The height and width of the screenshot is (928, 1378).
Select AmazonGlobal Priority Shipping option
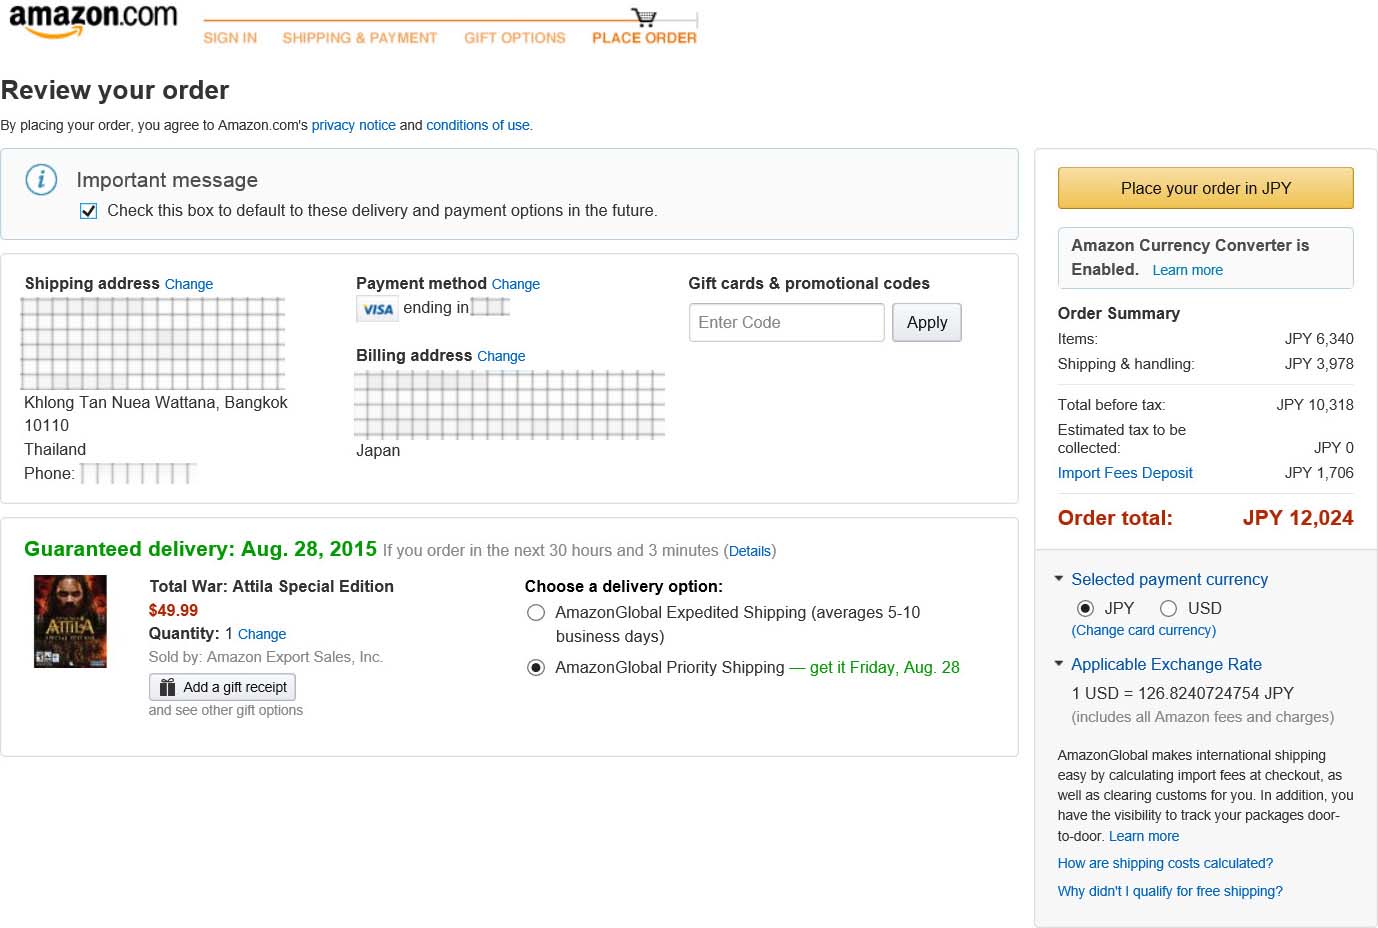click(536, 667)
